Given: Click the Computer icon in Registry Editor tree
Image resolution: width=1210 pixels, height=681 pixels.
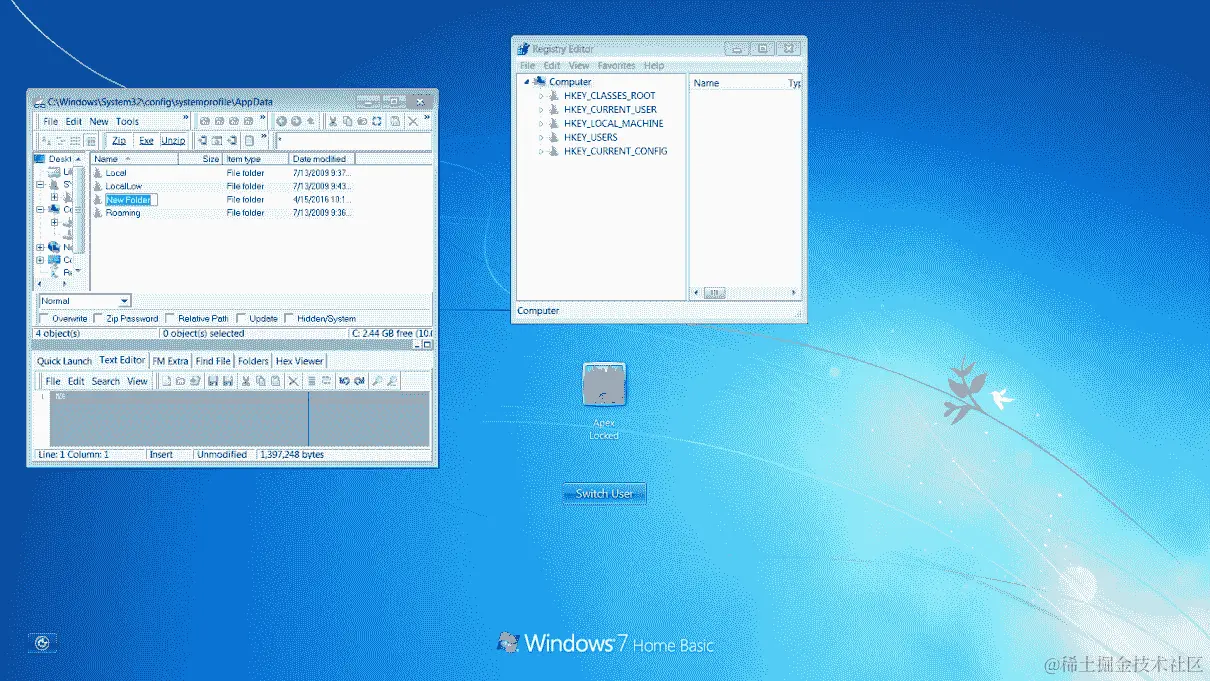Looking at the screenshot, I should 540,82.
